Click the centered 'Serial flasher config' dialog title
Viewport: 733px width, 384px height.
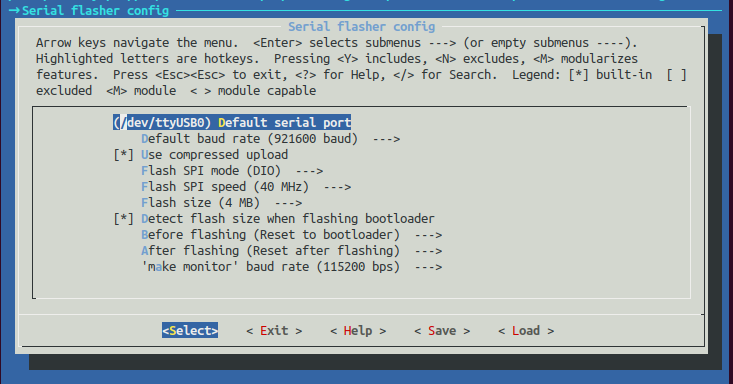(361, 27)
